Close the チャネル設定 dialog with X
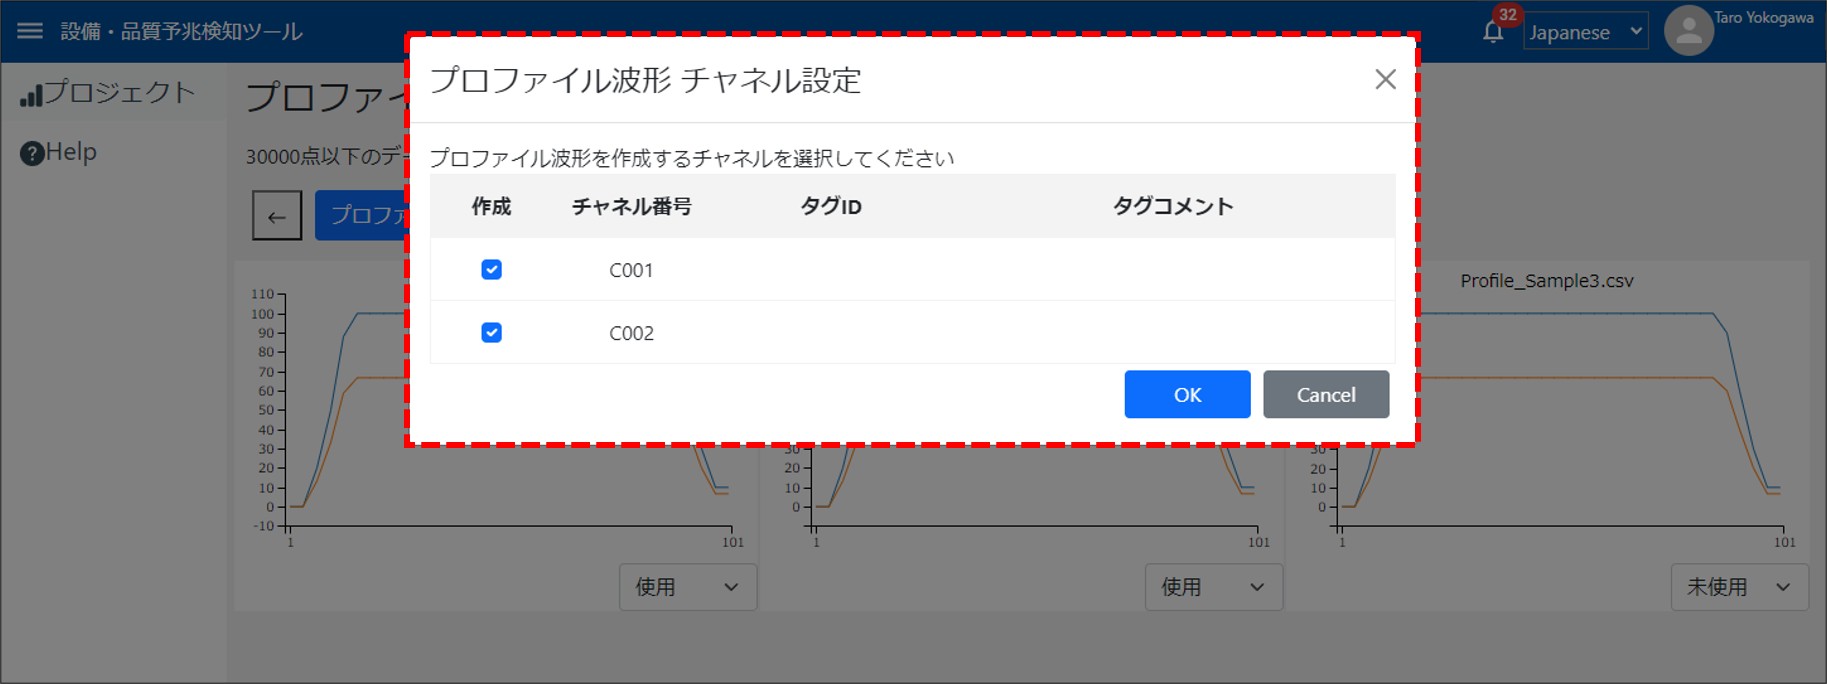This screenshot has height=684, width=1827. (1385, 79)
